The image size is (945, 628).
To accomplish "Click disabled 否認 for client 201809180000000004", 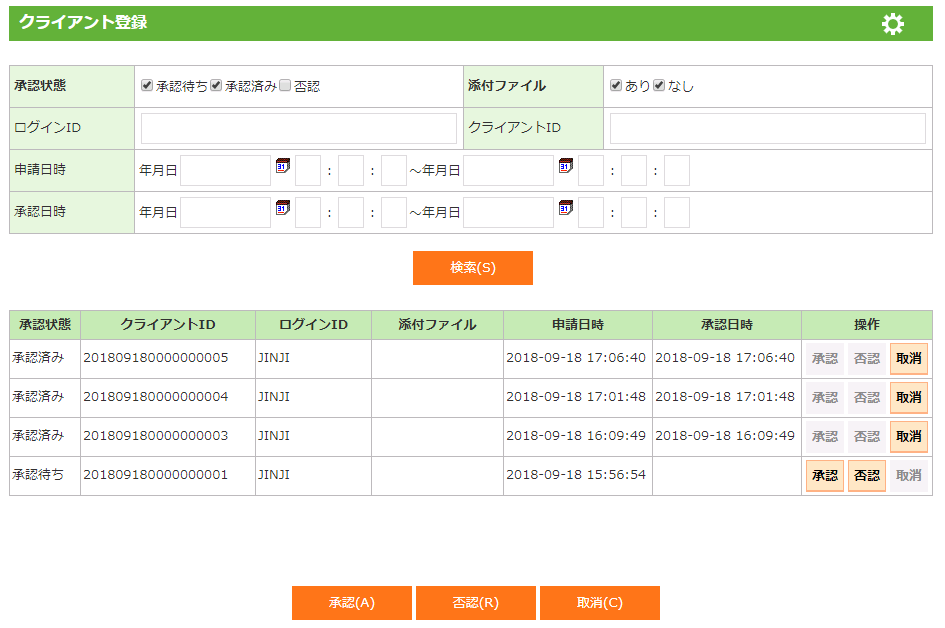I will point(867,398).
